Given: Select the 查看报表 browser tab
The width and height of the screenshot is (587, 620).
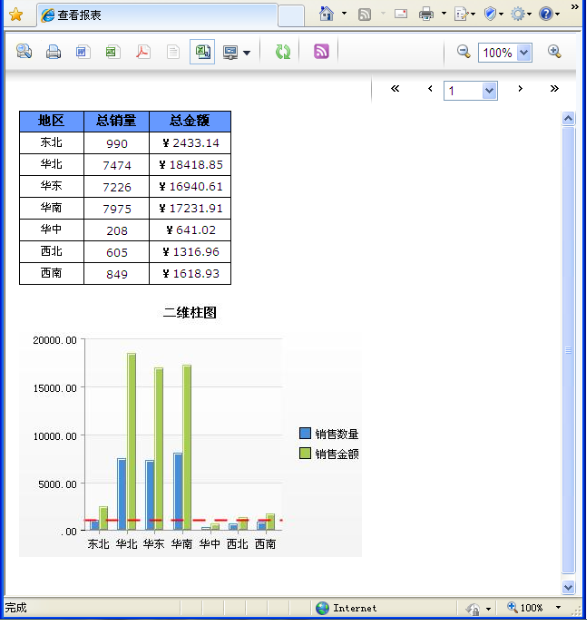Looking at the screenshot, I should [157, 15].
